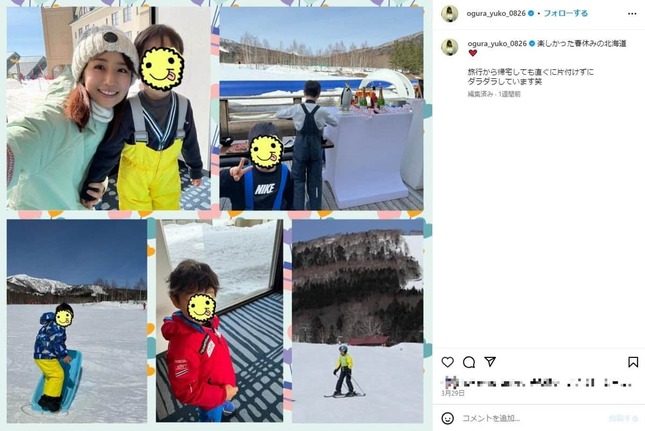Viewport: 645px width, 431px height.
Task: Like the post with the heart icon
Action: pos(448,362)
